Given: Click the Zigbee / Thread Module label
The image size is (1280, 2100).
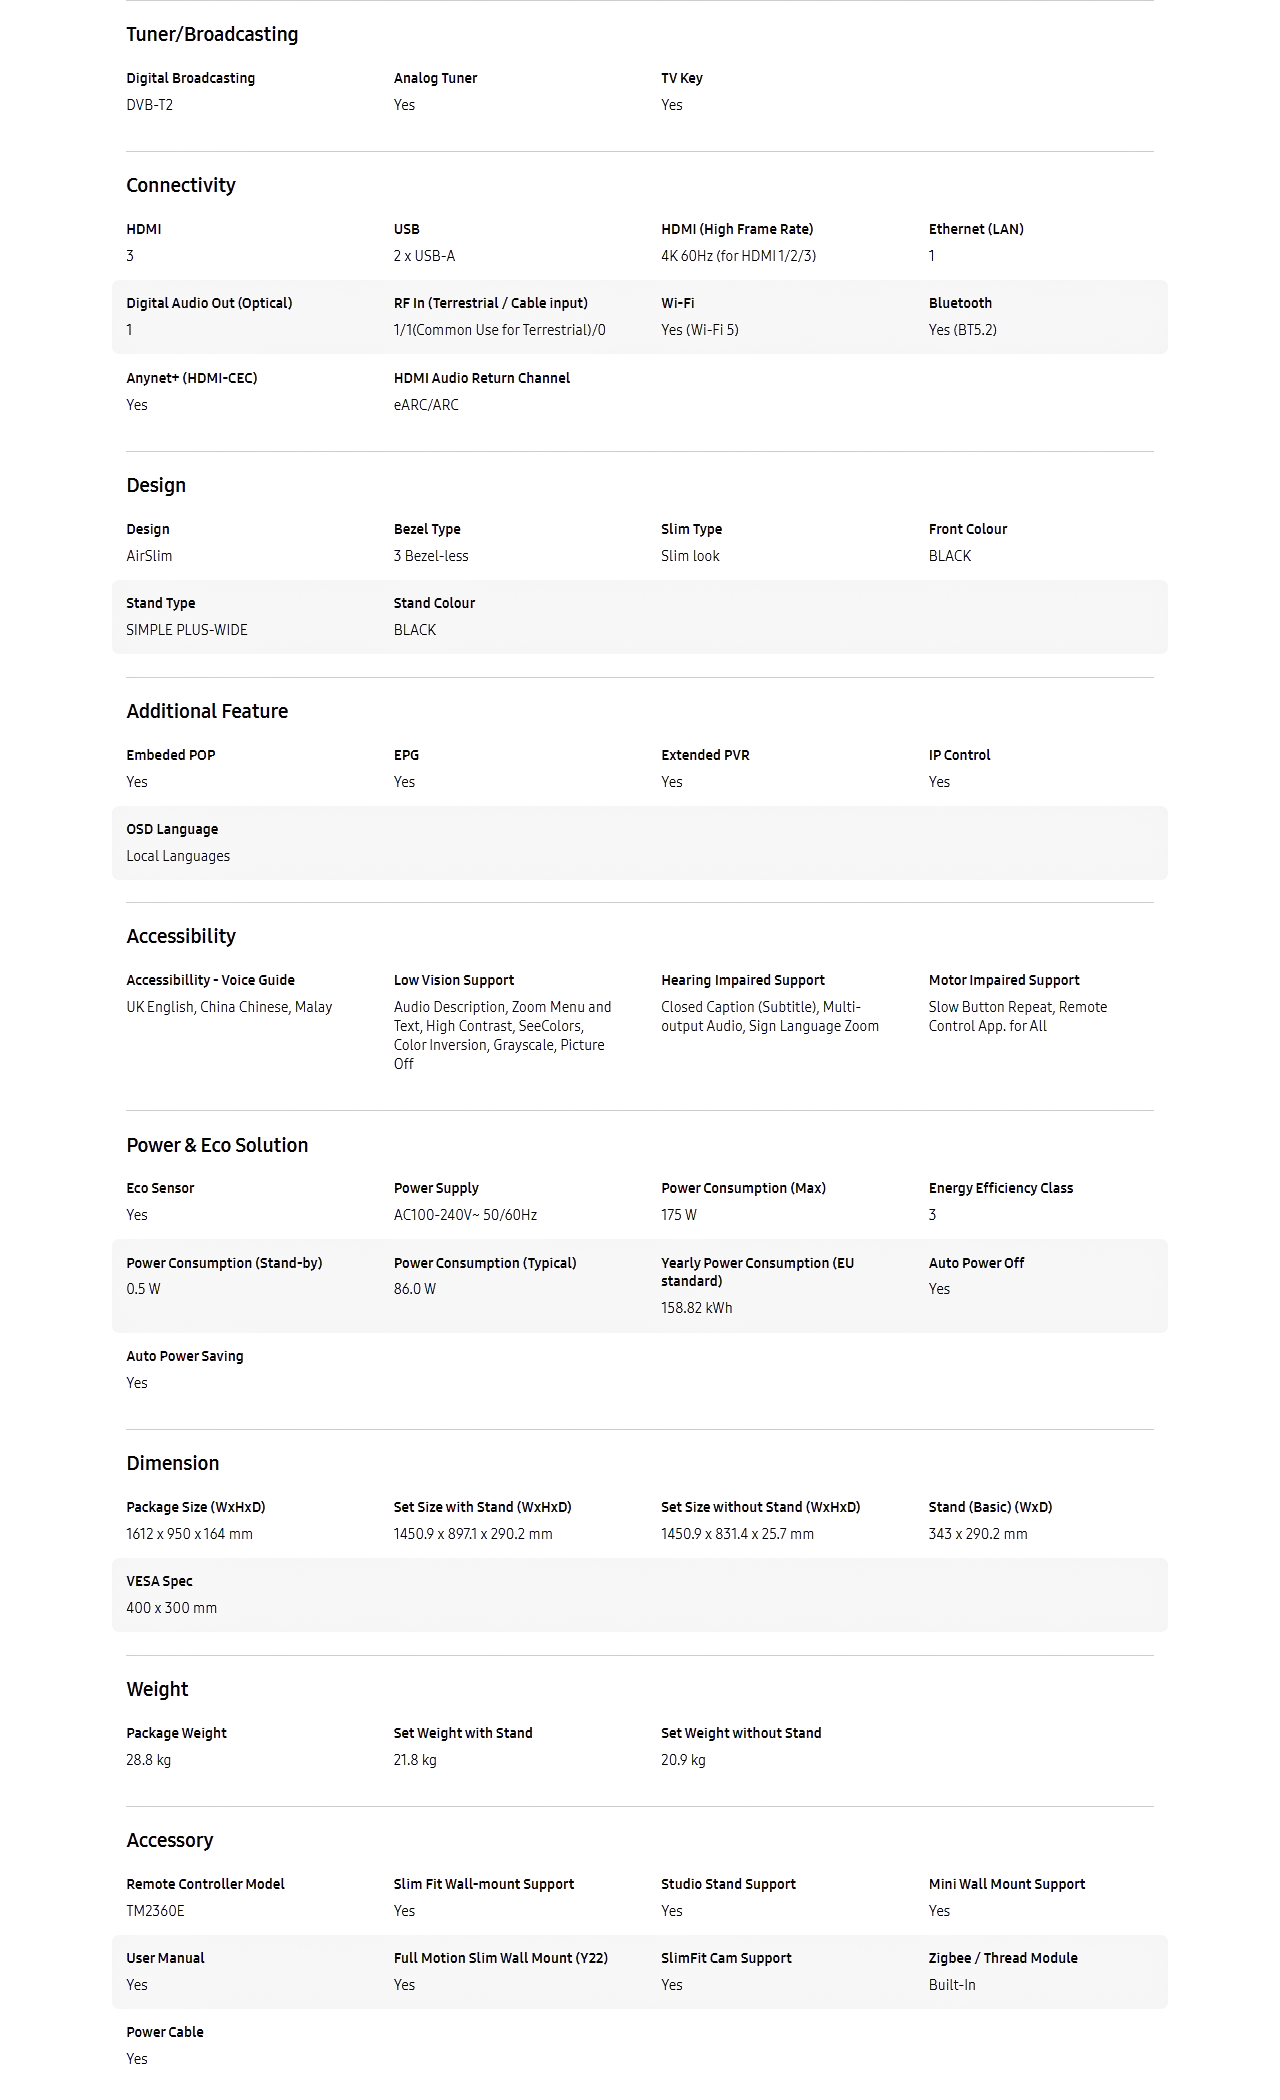Looking at the screenshot, I should pos(1003,1958).
